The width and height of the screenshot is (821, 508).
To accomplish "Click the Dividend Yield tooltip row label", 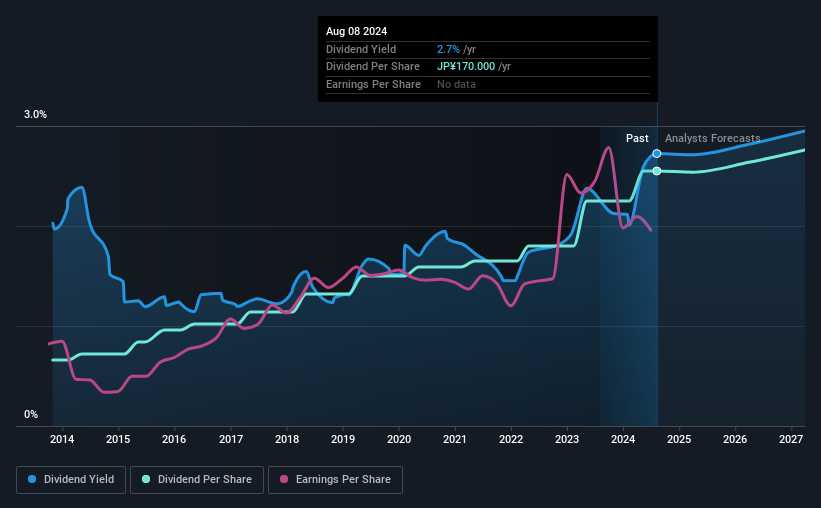I will coord(361,49).
